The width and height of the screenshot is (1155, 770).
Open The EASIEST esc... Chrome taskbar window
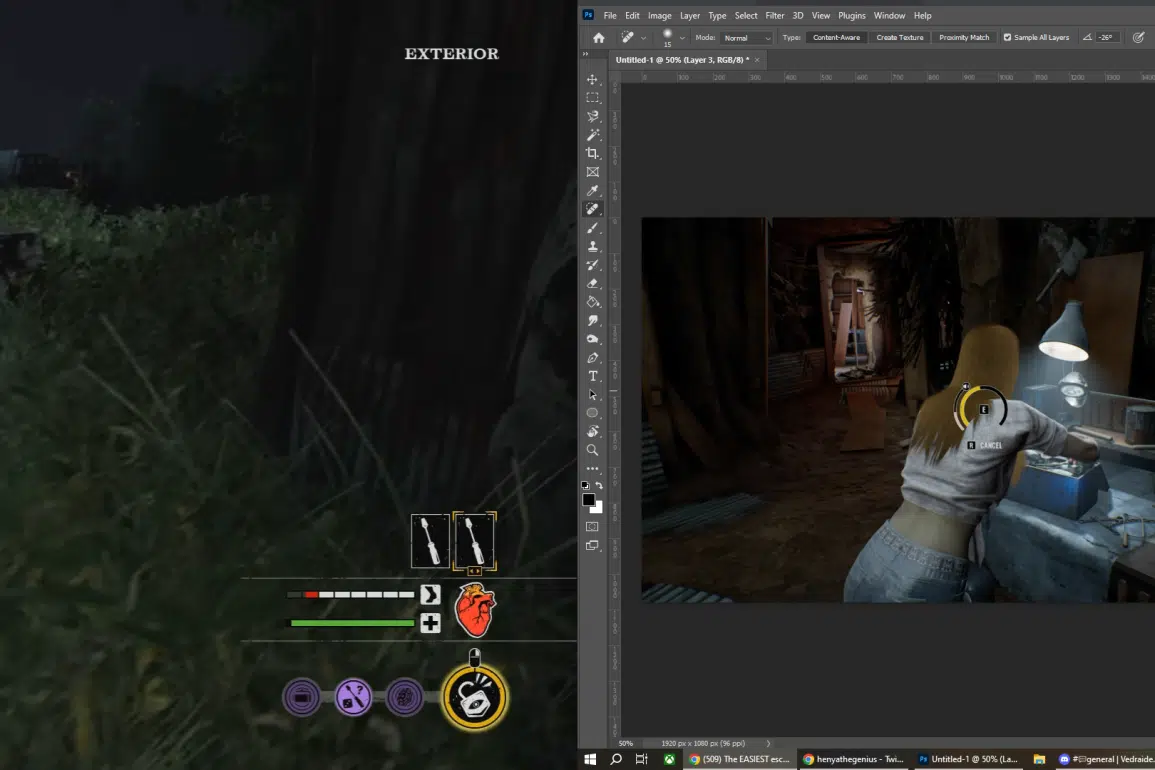point(739,759)
